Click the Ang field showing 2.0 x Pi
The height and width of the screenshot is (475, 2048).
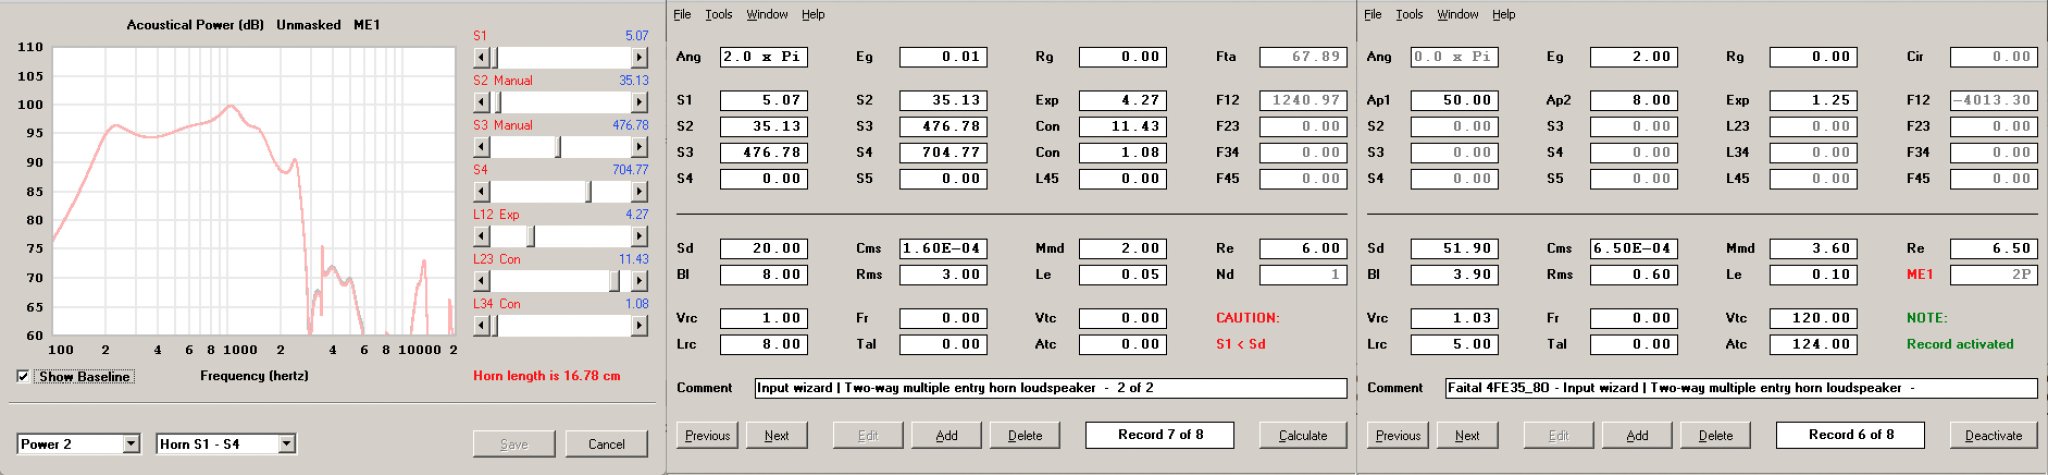(764, 57)
